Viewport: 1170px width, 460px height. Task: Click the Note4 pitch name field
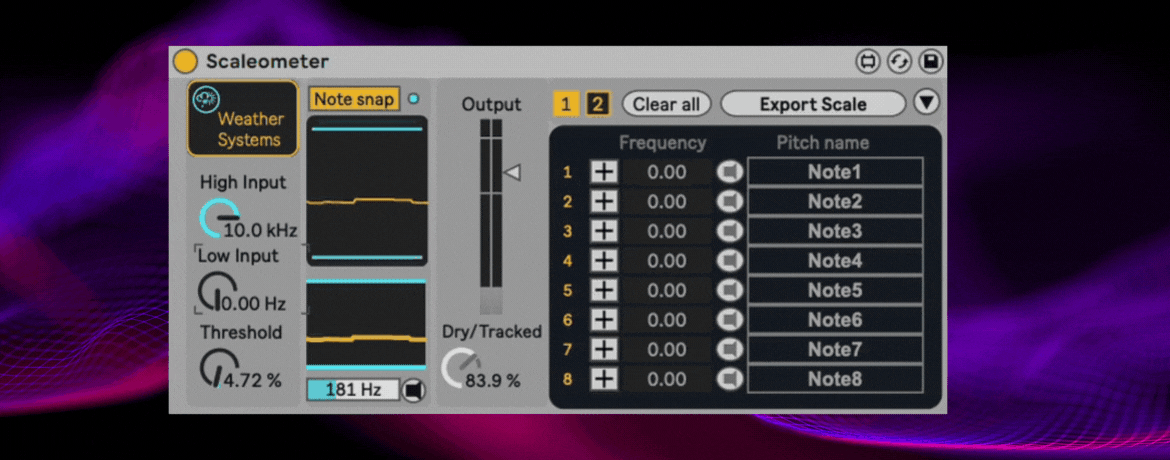click(834, 261)
